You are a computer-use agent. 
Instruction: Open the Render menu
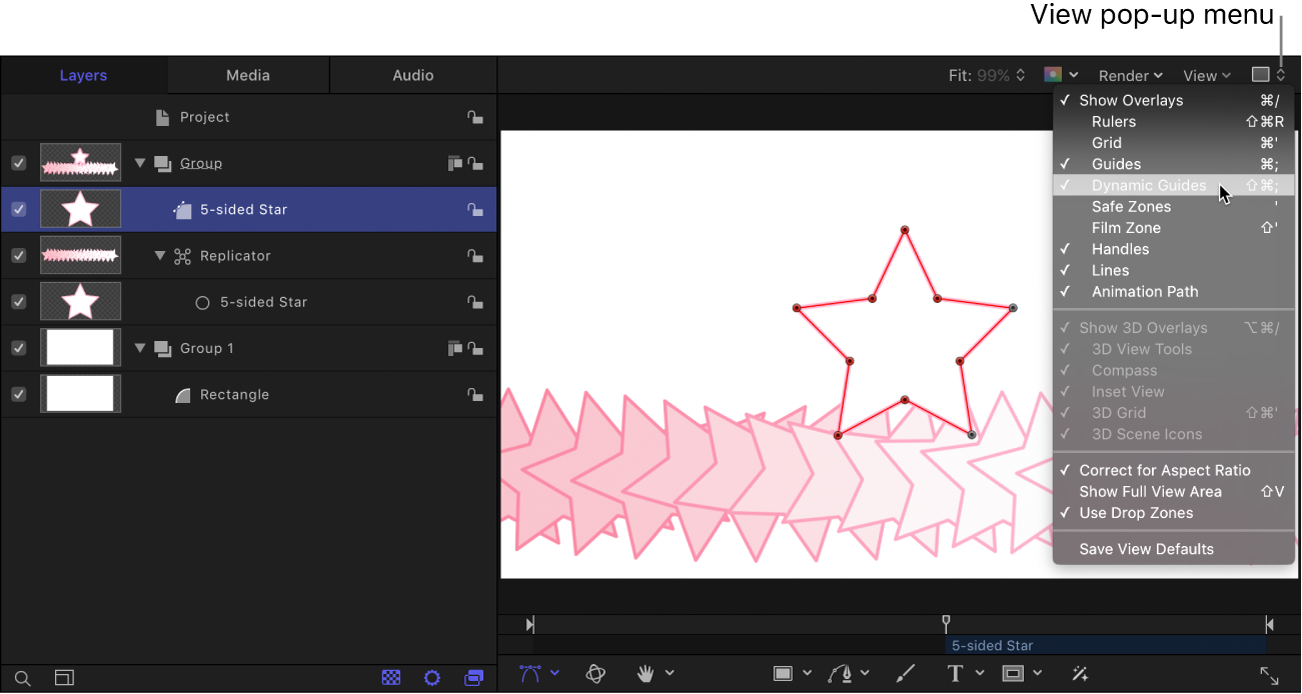point(1129,74)
